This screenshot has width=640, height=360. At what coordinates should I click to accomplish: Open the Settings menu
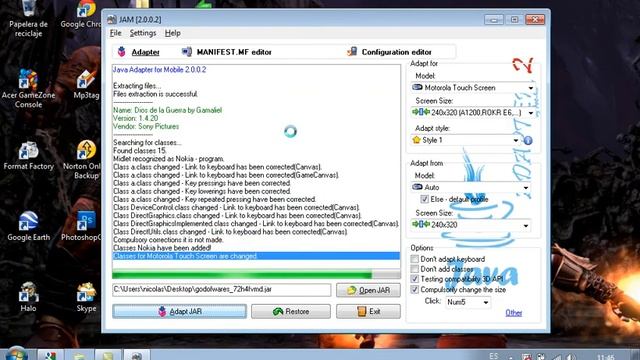pyautogui.click(x=143, y=33)
